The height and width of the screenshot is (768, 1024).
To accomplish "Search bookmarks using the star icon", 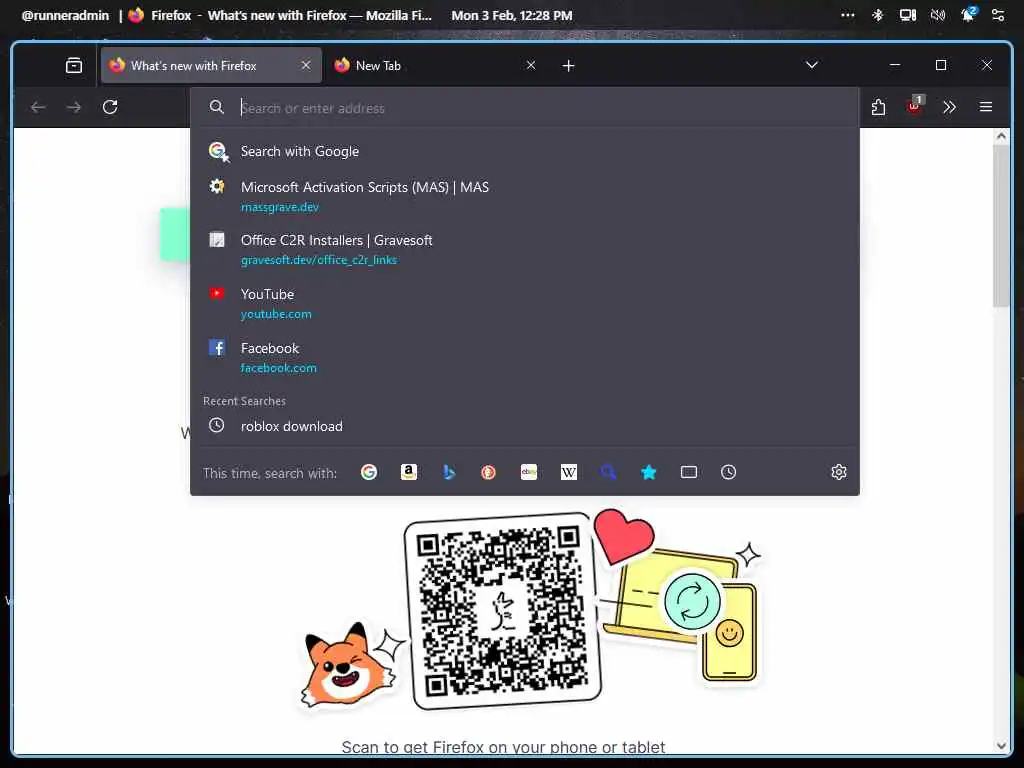I will click(648, 472).
